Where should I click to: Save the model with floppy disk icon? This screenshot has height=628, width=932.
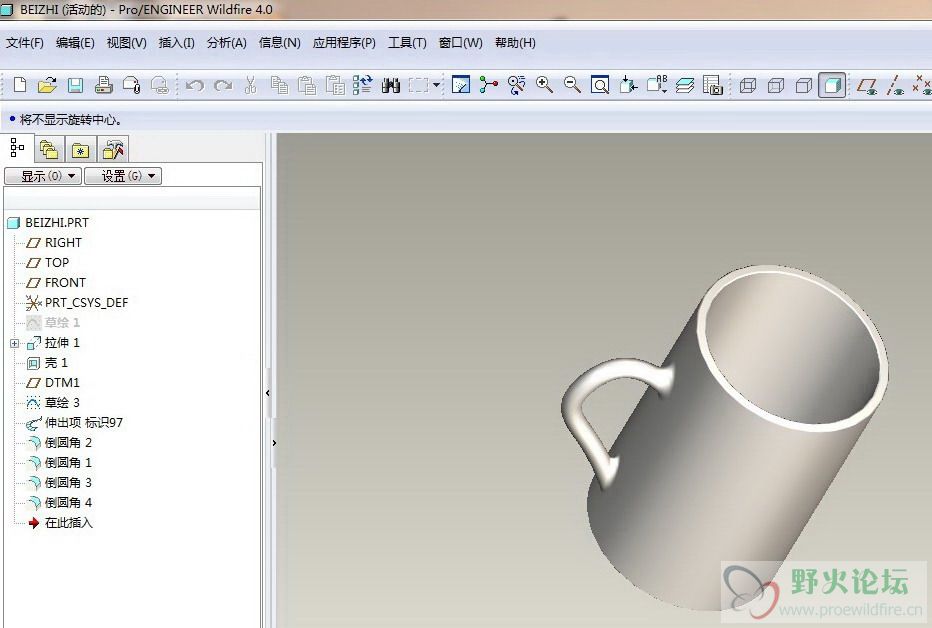tap(75, 85)
